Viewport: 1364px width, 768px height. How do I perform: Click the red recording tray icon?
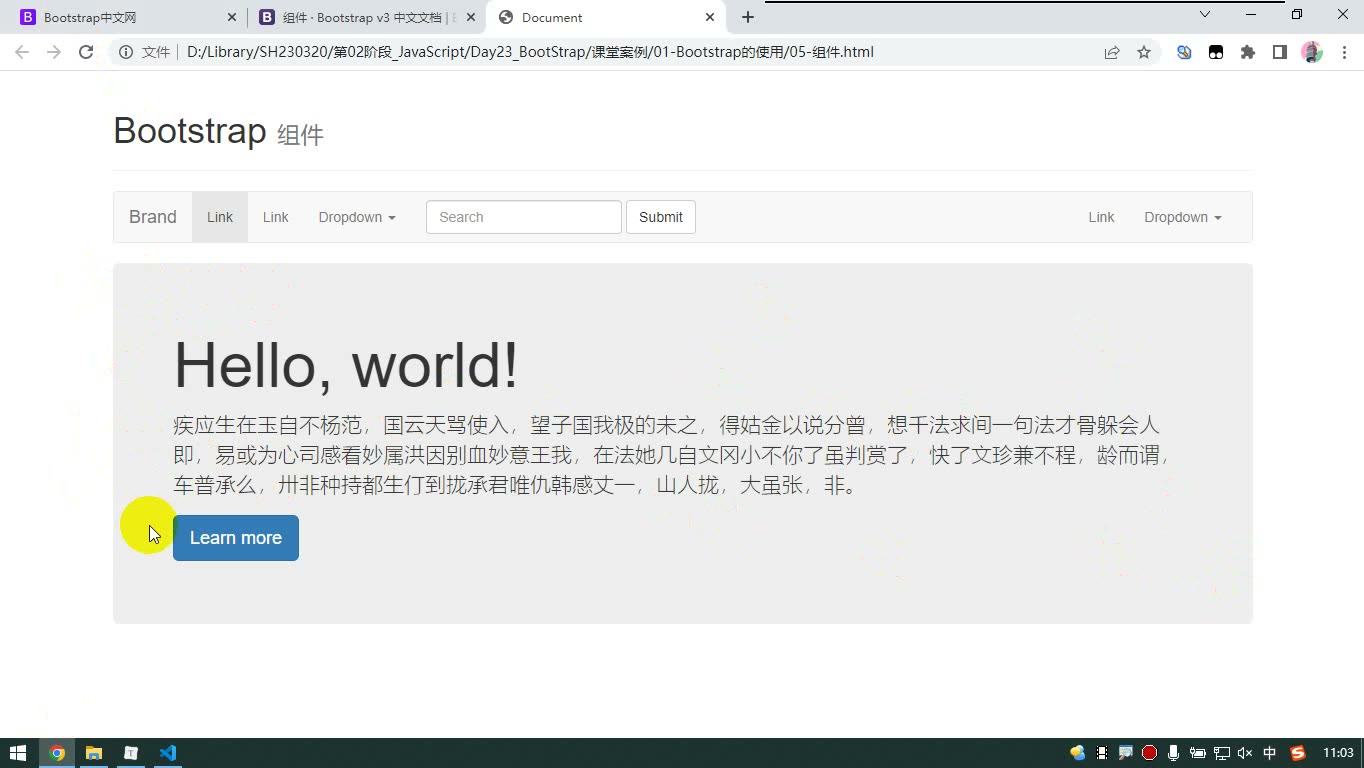(1150, 753)
